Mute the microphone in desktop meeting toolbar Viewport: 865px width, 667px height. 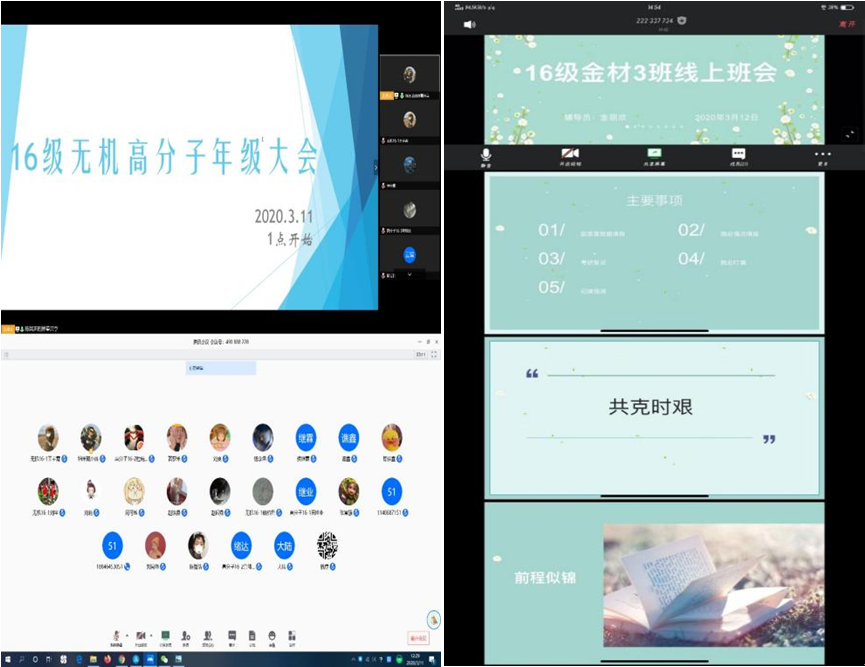117,635
